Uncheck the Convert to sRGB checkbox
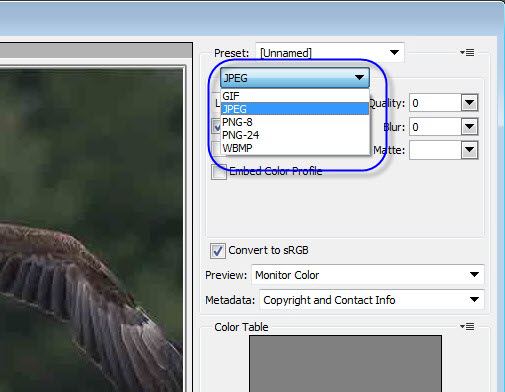 pos(218,251)
